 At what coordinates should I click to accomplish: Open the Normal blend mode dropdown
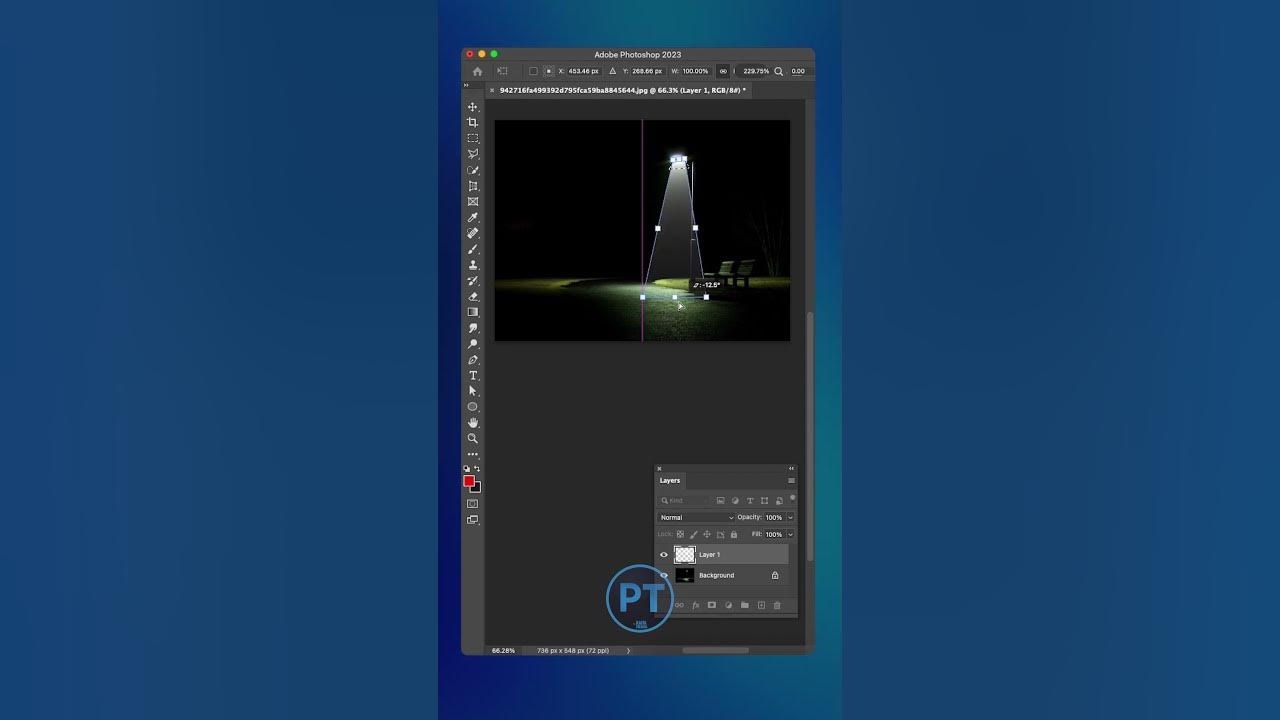point(696,517)
